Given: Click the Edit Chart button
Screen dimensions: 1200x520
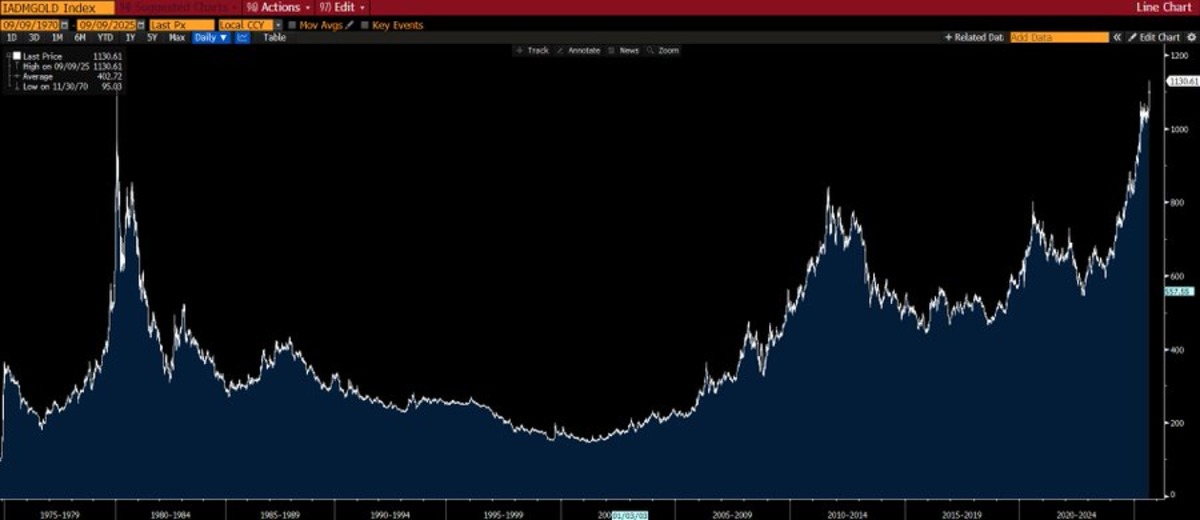Looking at the screenshot, I should point(1153,37).
